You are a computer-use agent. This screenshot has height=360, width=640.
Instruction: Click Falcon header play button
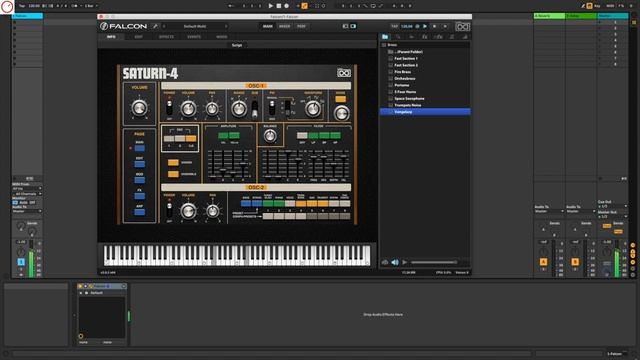click(x=425, y=26)
